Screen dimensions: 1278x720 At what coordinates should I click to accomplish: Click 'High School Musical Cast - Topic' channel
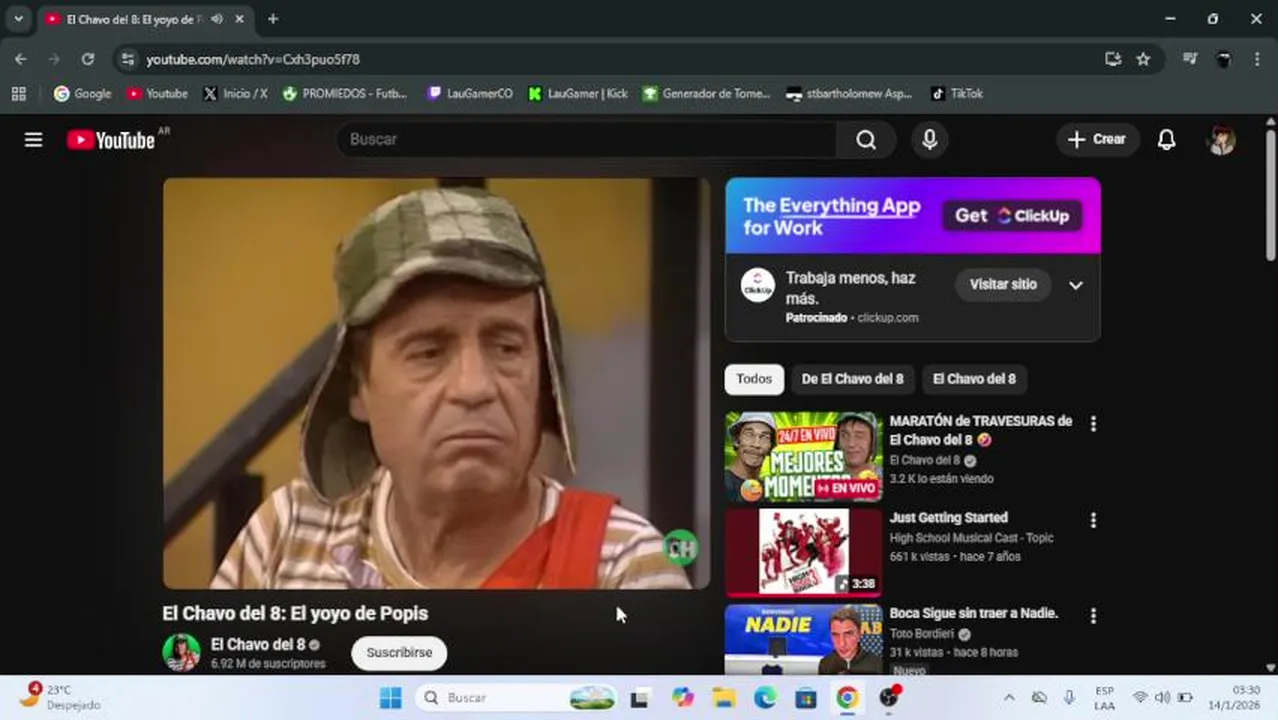click(971, 538)
